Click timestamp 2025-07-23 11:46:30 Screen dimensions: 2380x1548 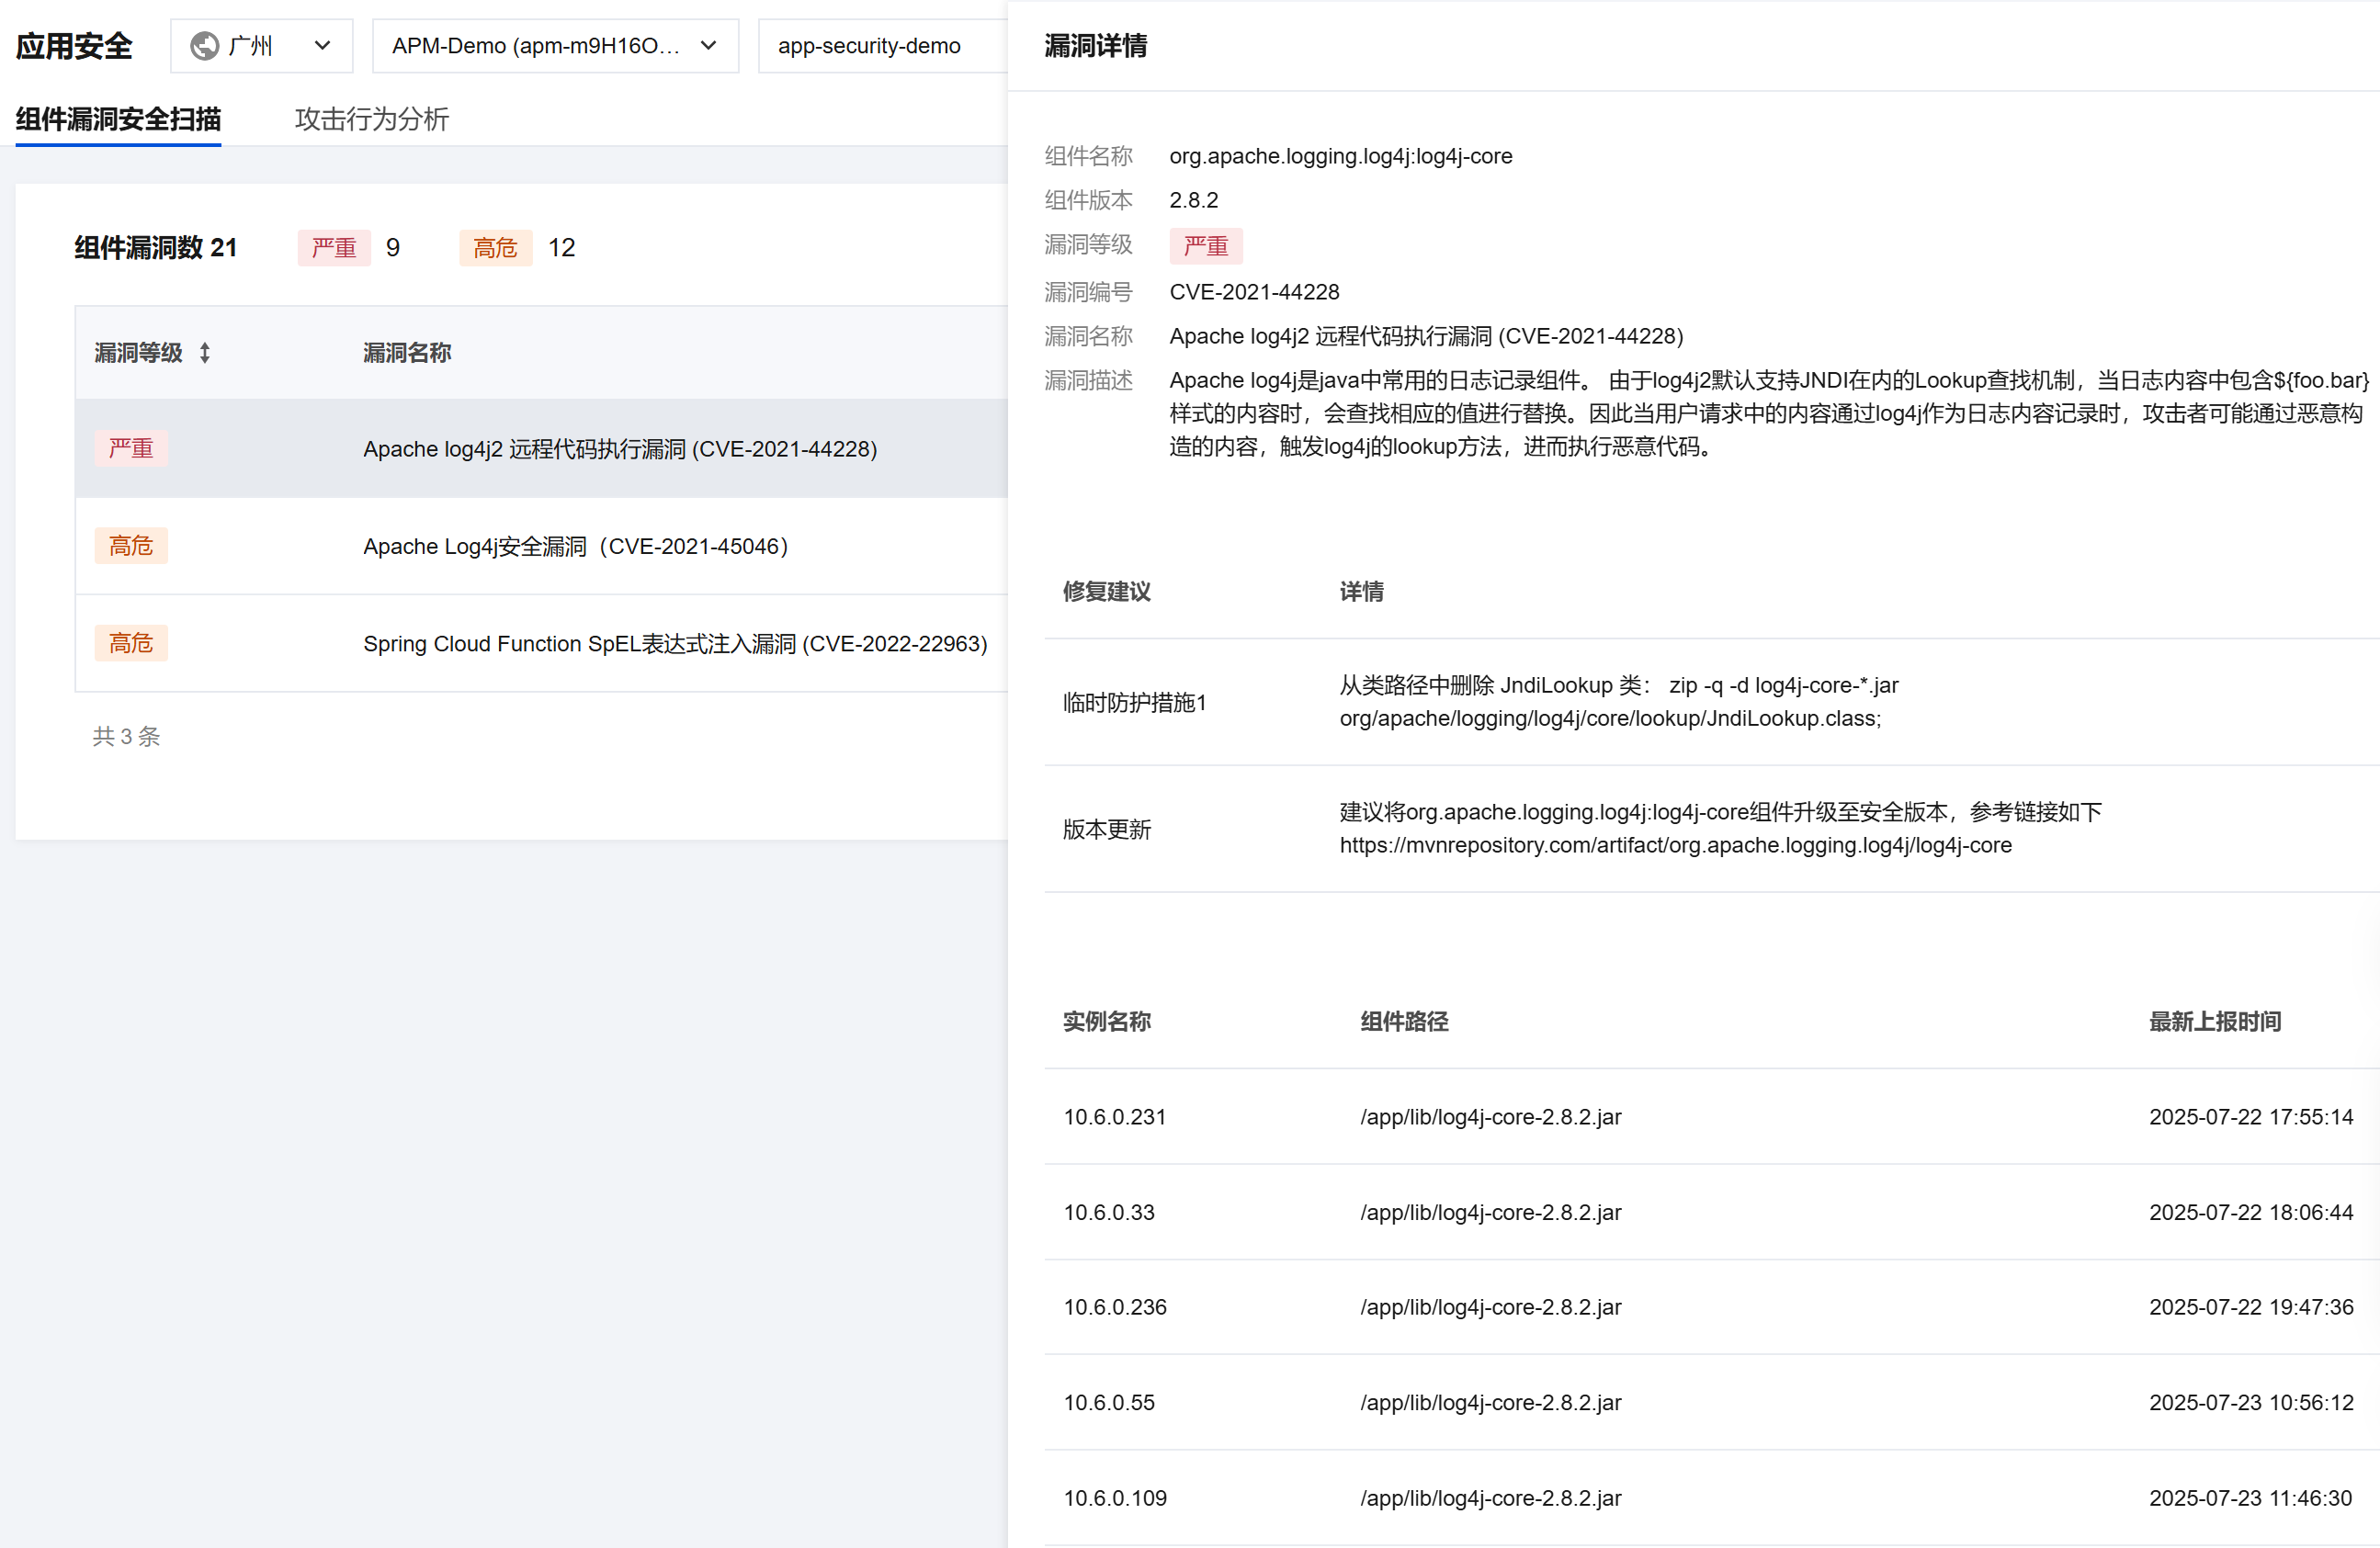[x=2250, y=1498]
